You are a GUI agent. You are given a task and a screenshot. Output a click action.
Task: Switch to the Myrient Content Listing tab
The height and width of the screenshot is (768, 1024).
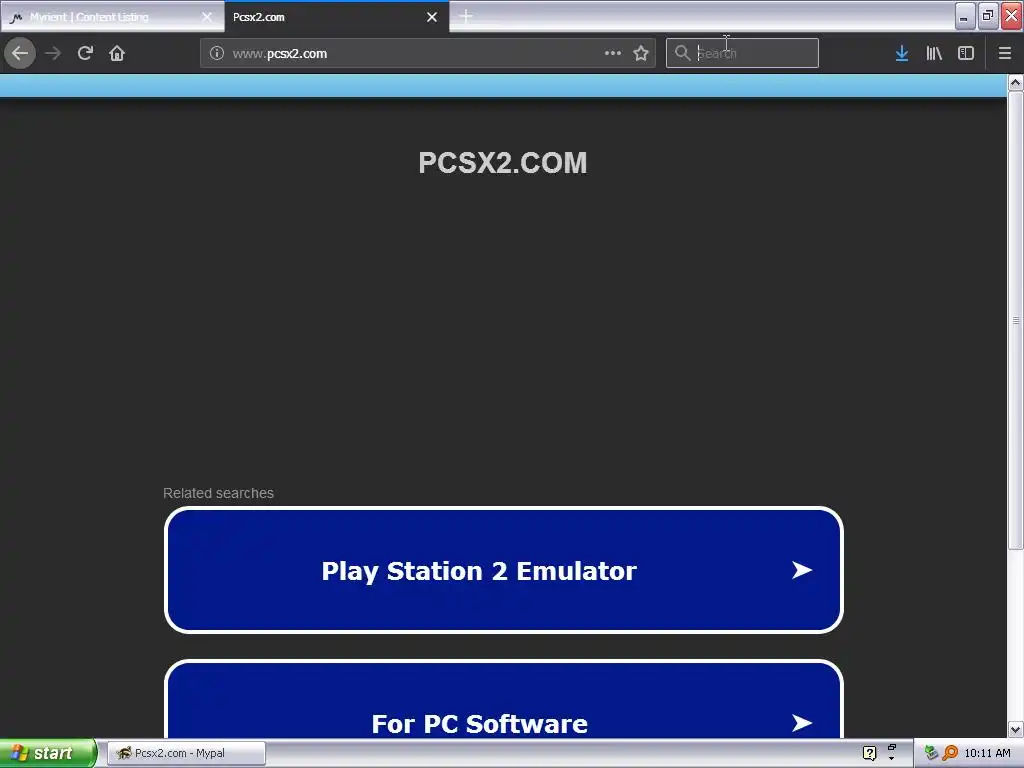click(112, 17)
